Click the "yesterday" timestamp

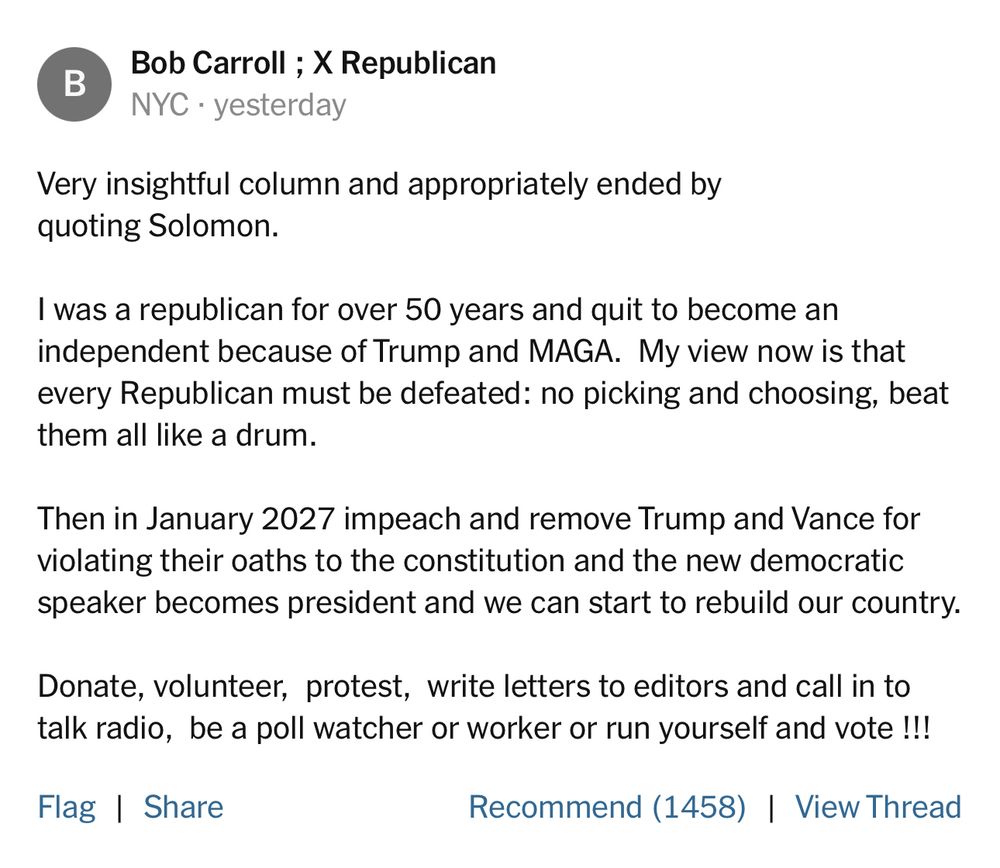pos(280,106)
